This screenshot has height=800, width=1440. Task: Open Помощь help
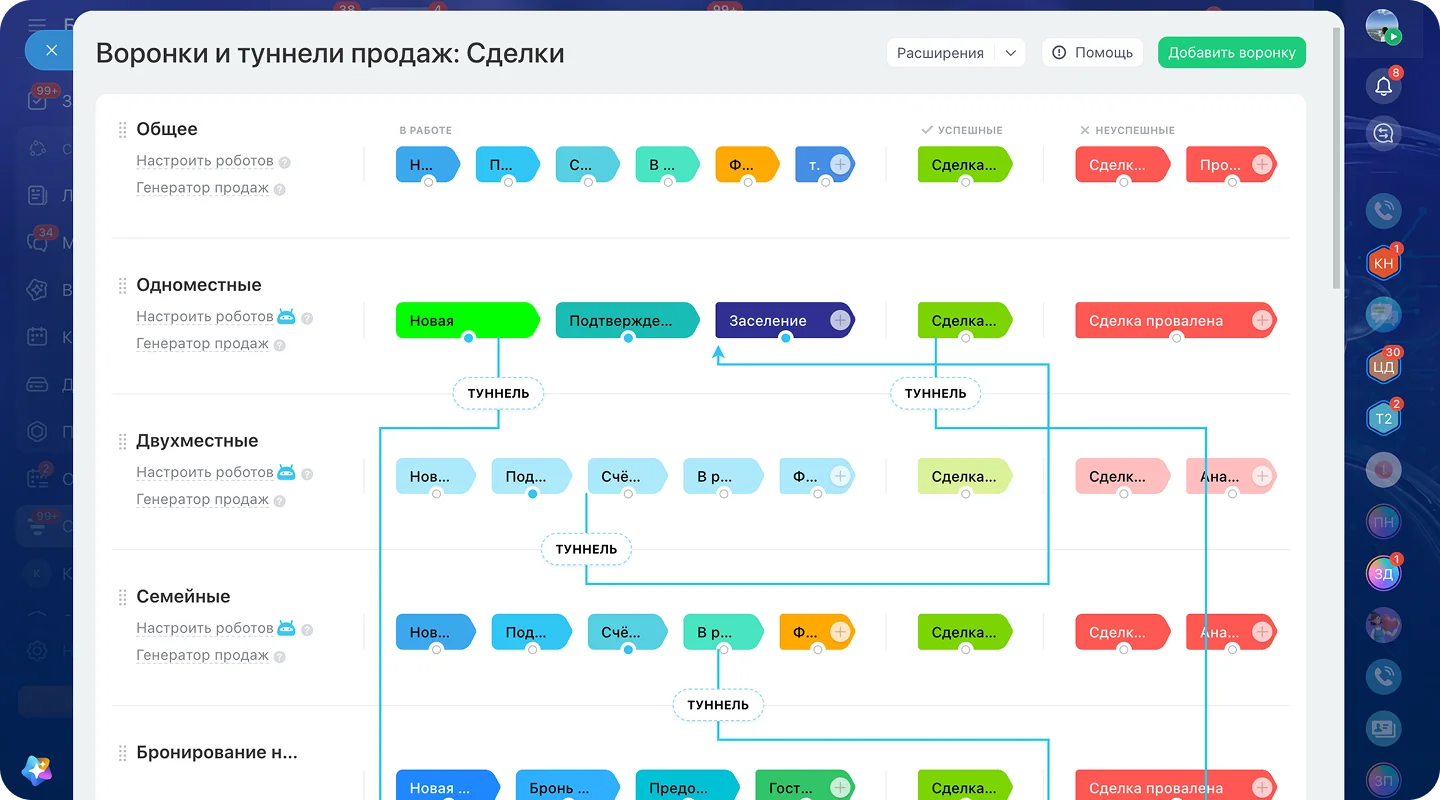(1094, 53)
